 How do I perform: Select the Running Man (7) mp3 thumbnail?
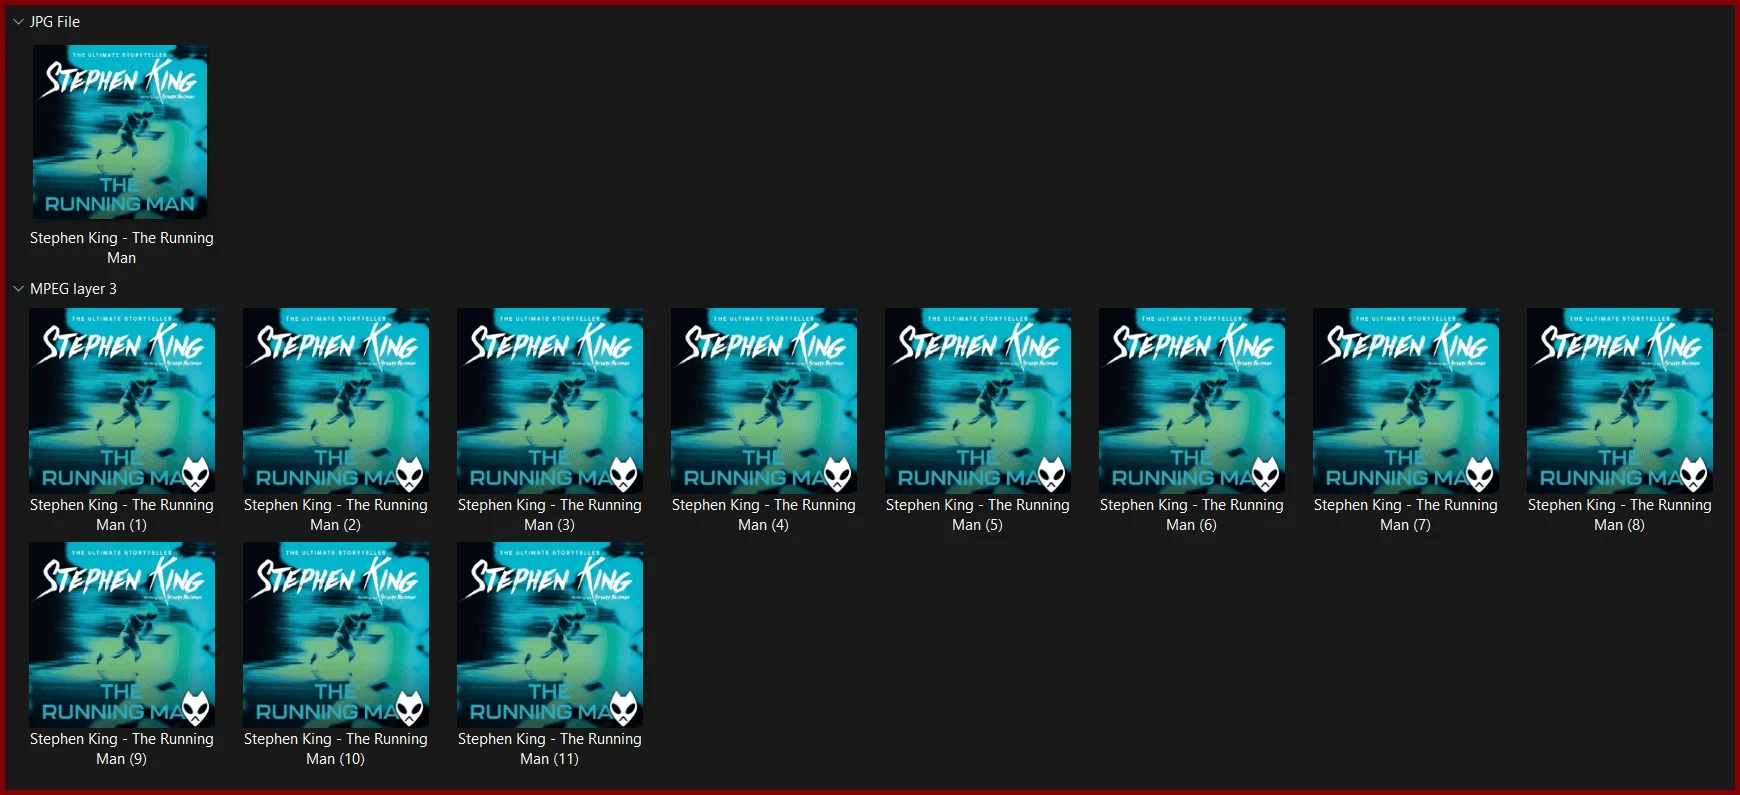tap(1406, 401)
